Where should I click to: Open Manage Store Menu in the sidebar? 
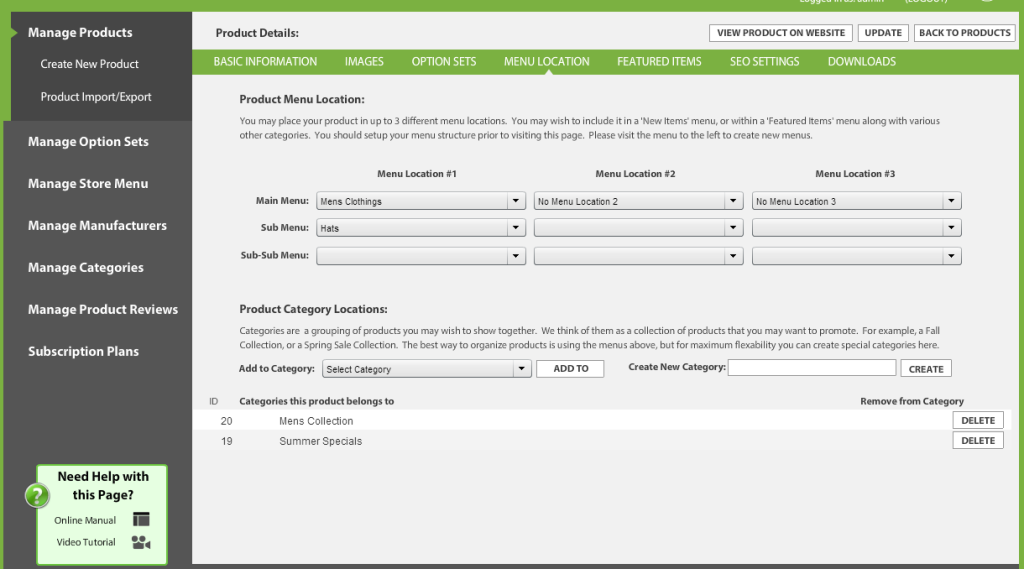[88, 184]
